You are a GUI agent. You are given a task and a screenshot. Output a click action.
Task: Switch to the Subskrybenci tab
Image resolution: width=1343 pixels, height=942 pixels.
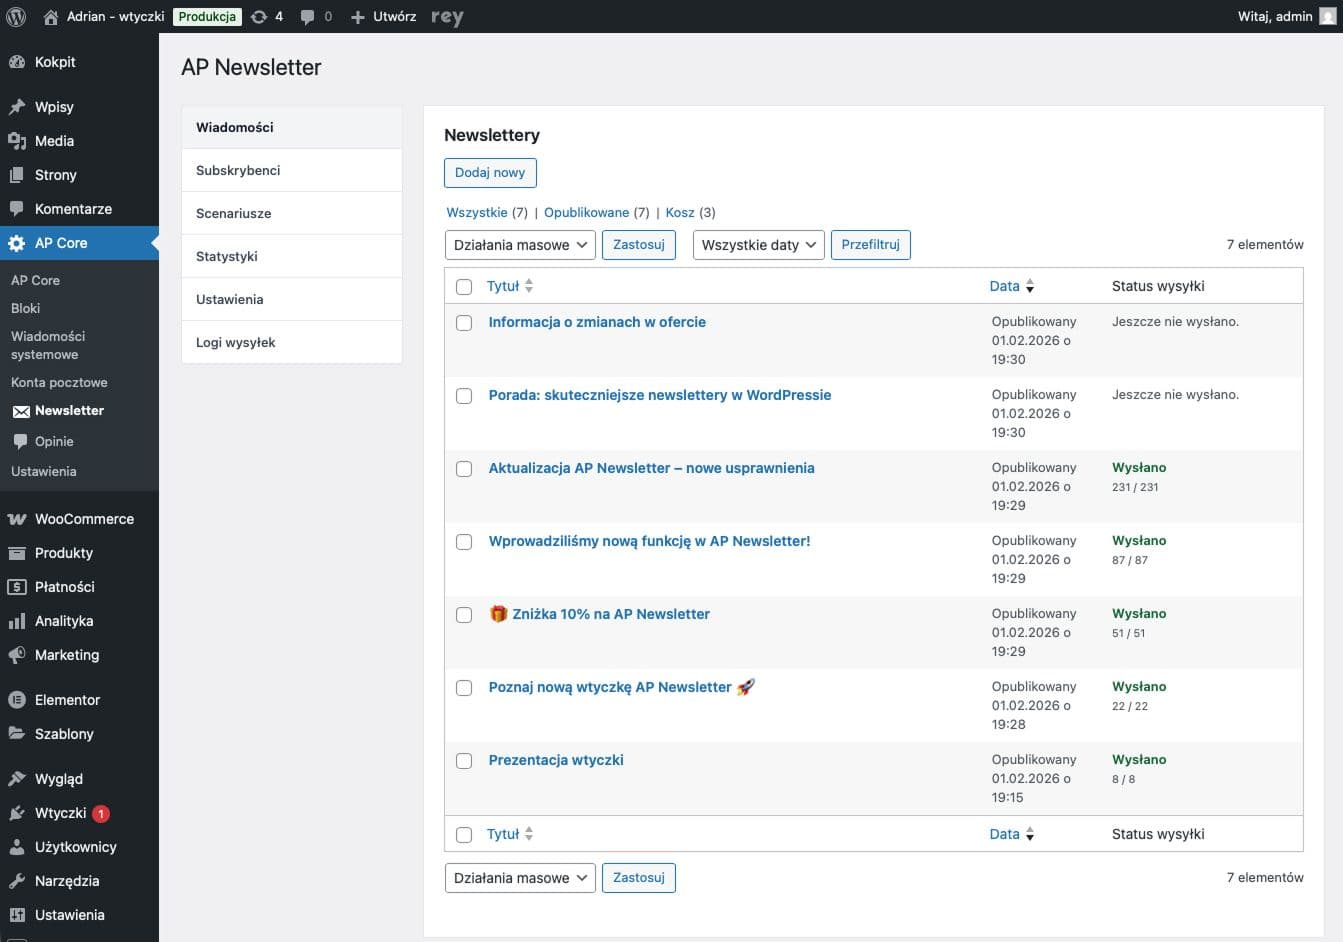[x=238, y=170]
